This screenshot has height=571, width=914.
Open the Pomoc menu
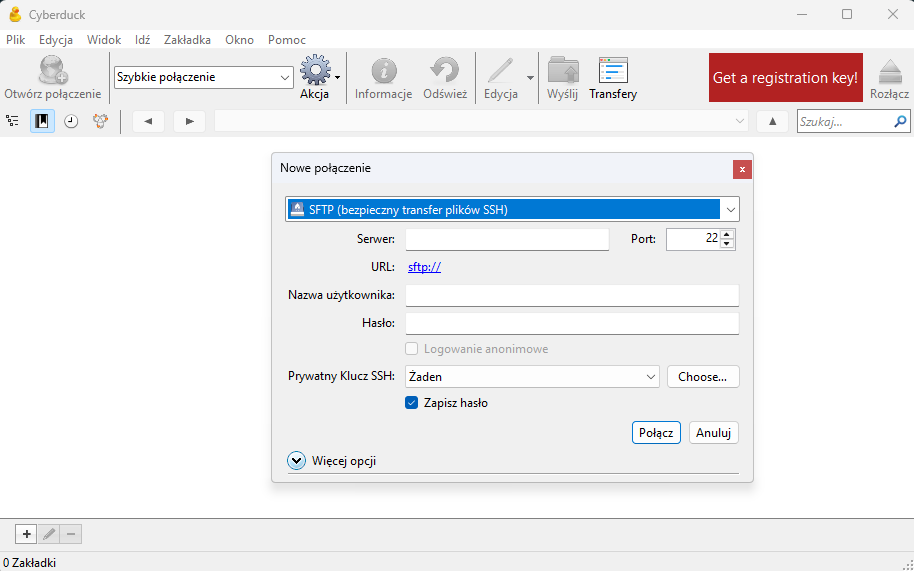tap(287, 40)
